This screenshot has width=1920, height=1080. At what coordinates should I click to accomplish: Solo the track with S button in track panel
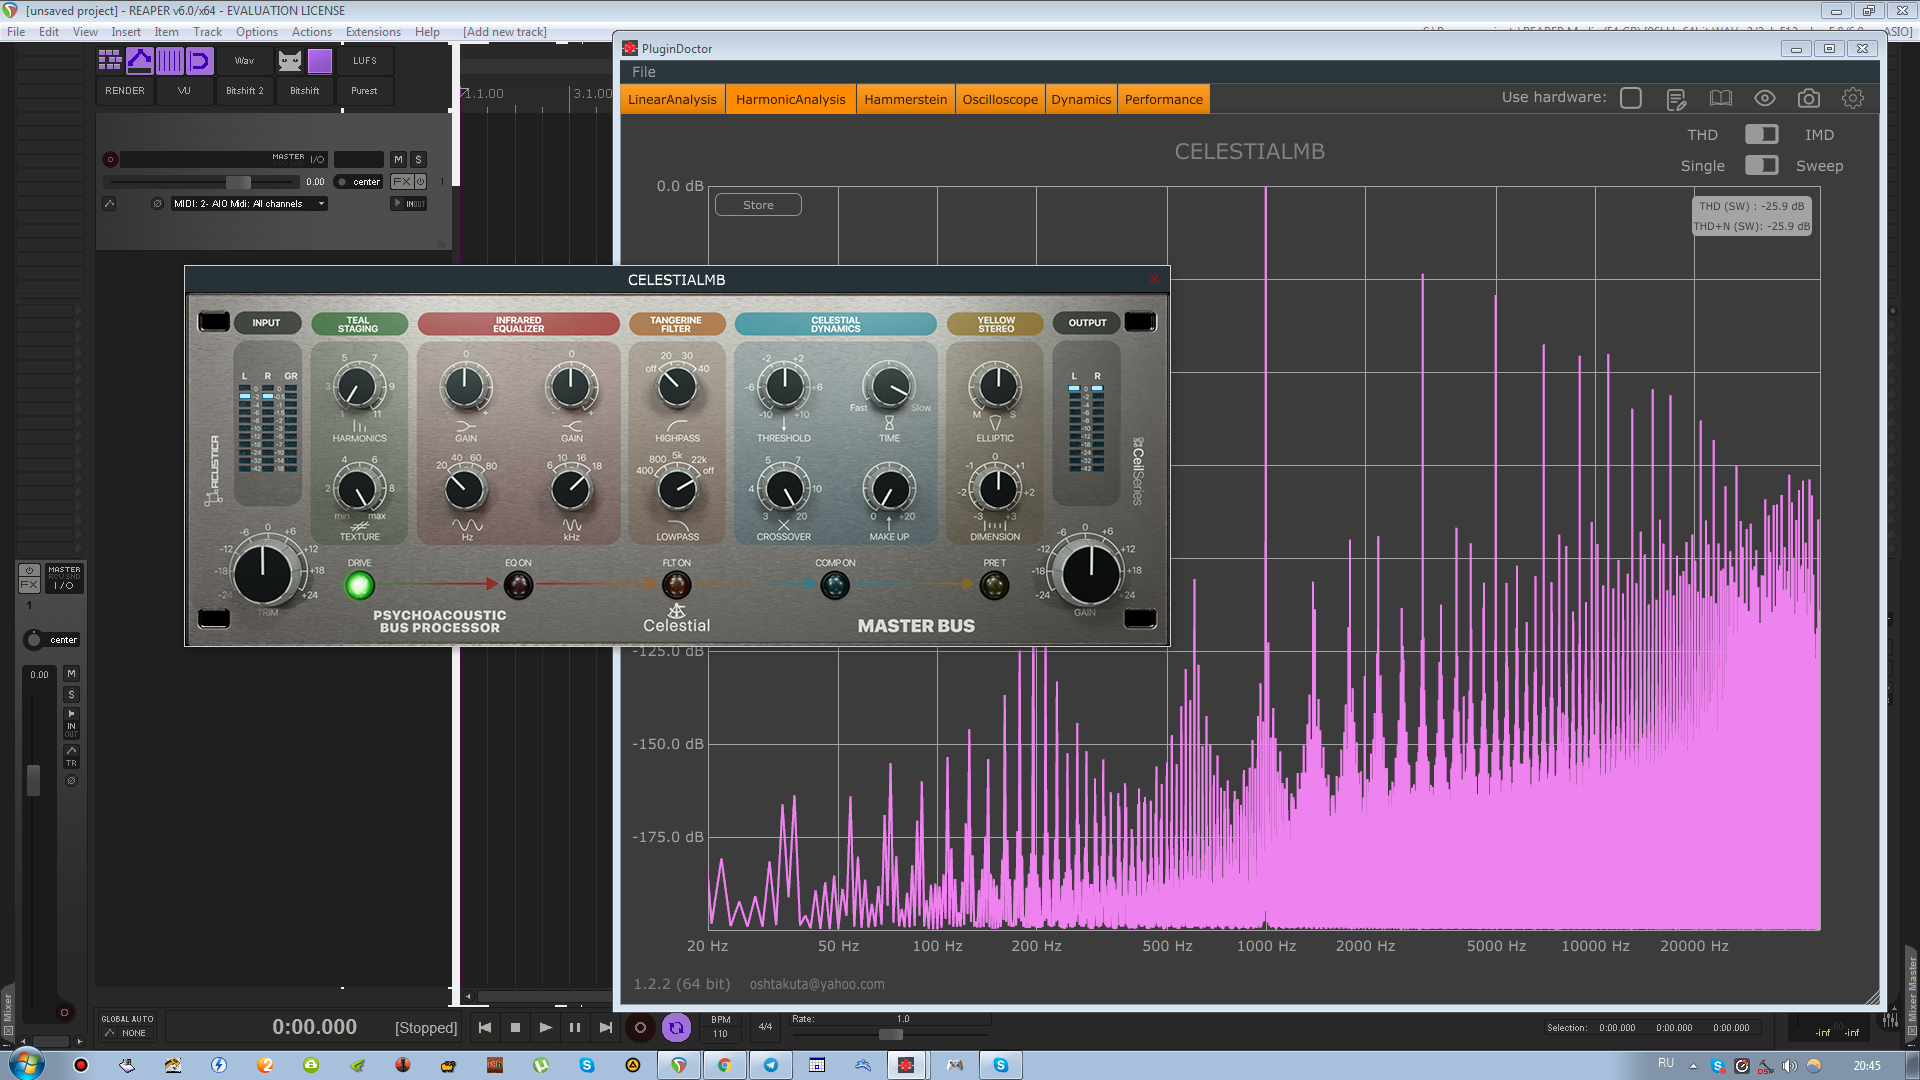pyautogui.click(x=418, y=159)
